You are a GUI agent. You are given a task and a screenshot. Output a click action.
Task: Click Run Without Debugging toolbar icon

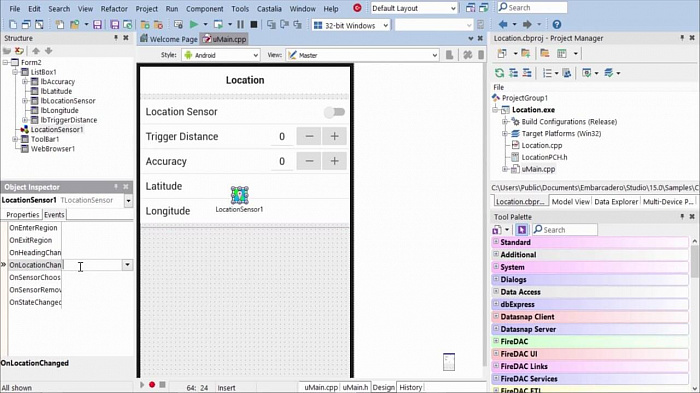tap(218, 25)
